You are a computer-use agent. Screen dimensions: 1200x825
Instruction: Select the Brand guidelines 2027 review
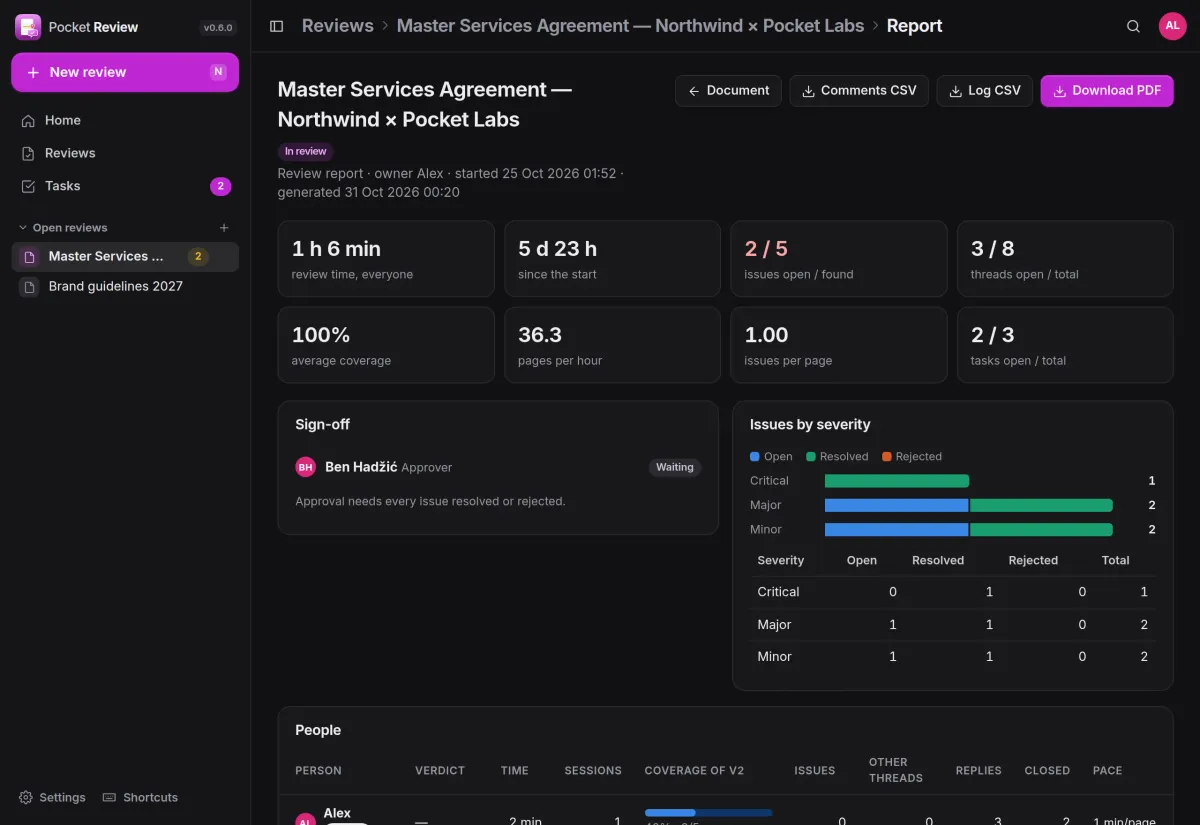click(125, 286)
